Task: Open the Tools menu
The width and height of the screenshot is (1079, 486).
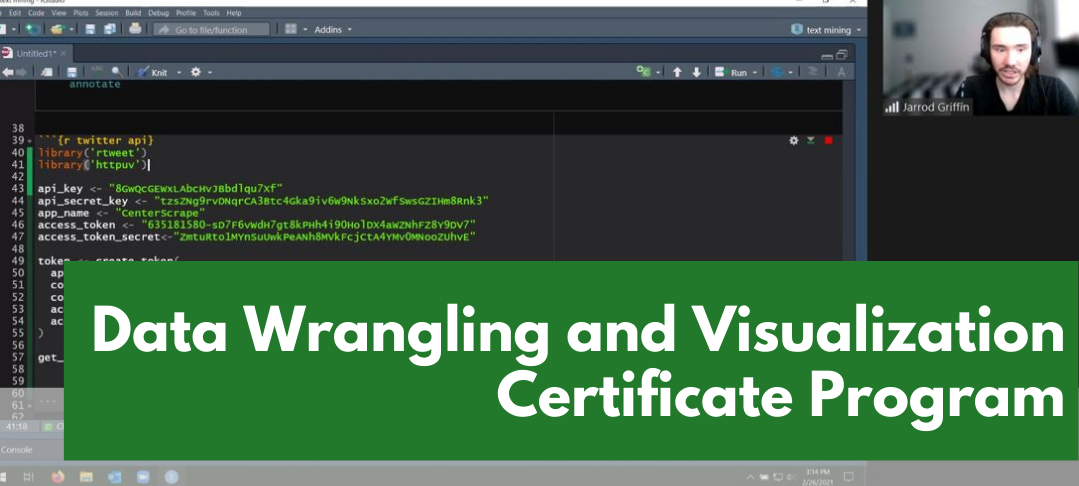Action: click(x=211, y=12)
